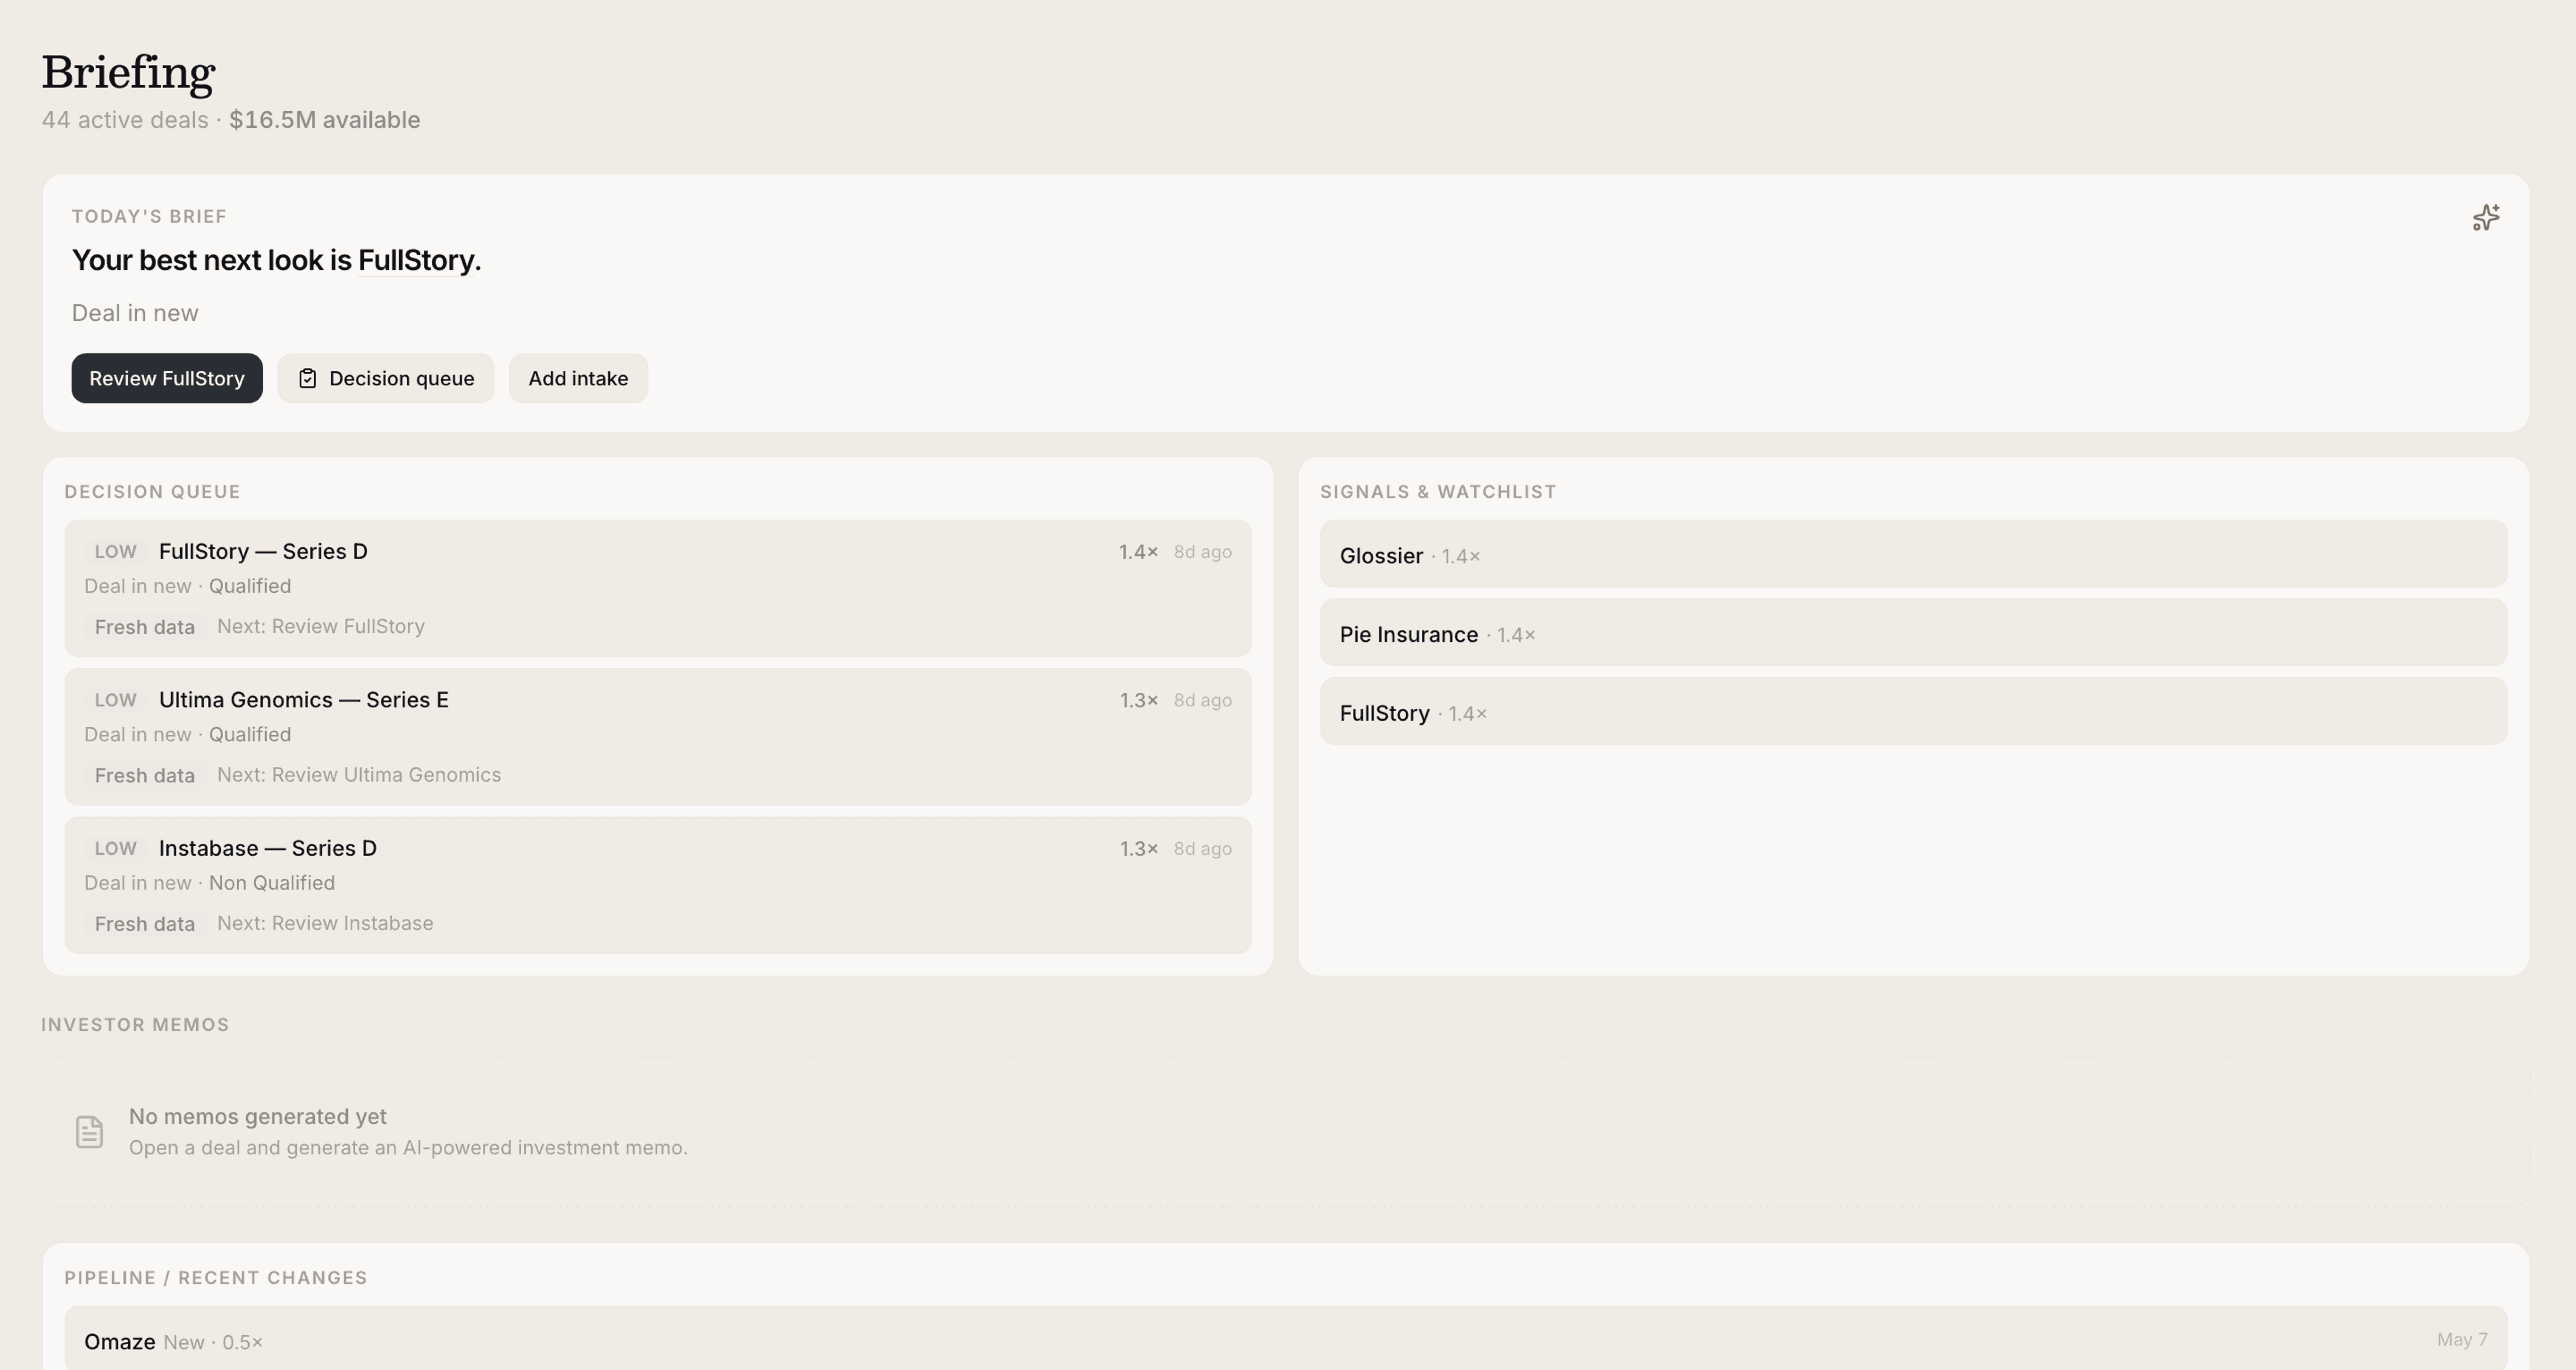
Task: Click the Fresh data tag on Instabase
Action: [145, 924]
